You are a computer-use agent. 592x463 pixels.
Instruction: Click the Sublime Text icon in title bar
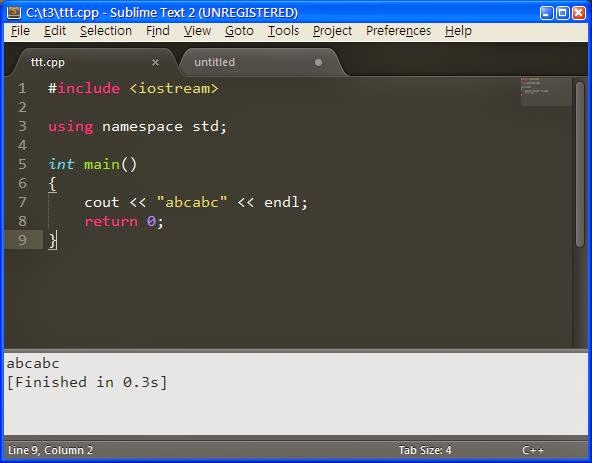14,12
